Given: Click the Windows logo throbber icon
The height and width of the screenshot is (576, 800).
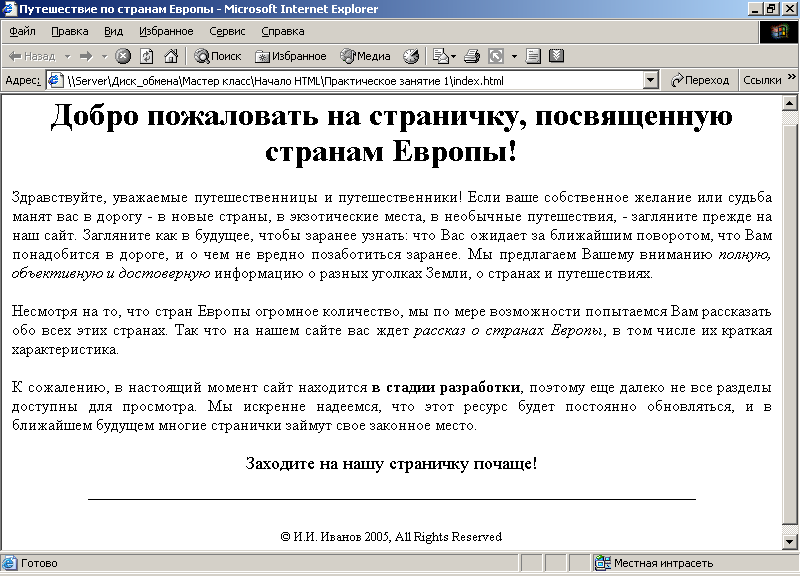Looking at the screenshot, I should (x=778, y=32).
